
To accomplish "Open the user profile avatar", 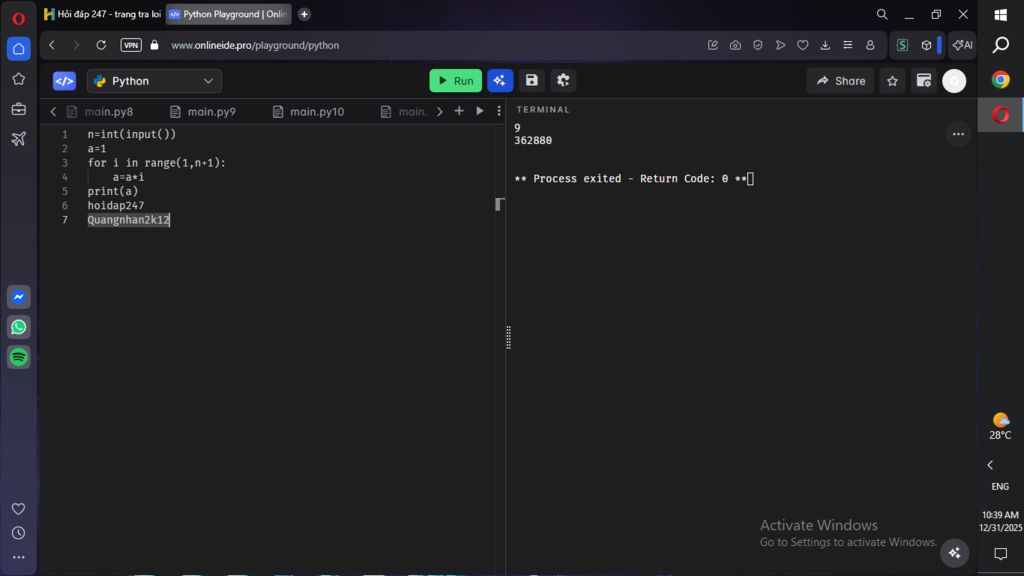I will coord(954,81).
